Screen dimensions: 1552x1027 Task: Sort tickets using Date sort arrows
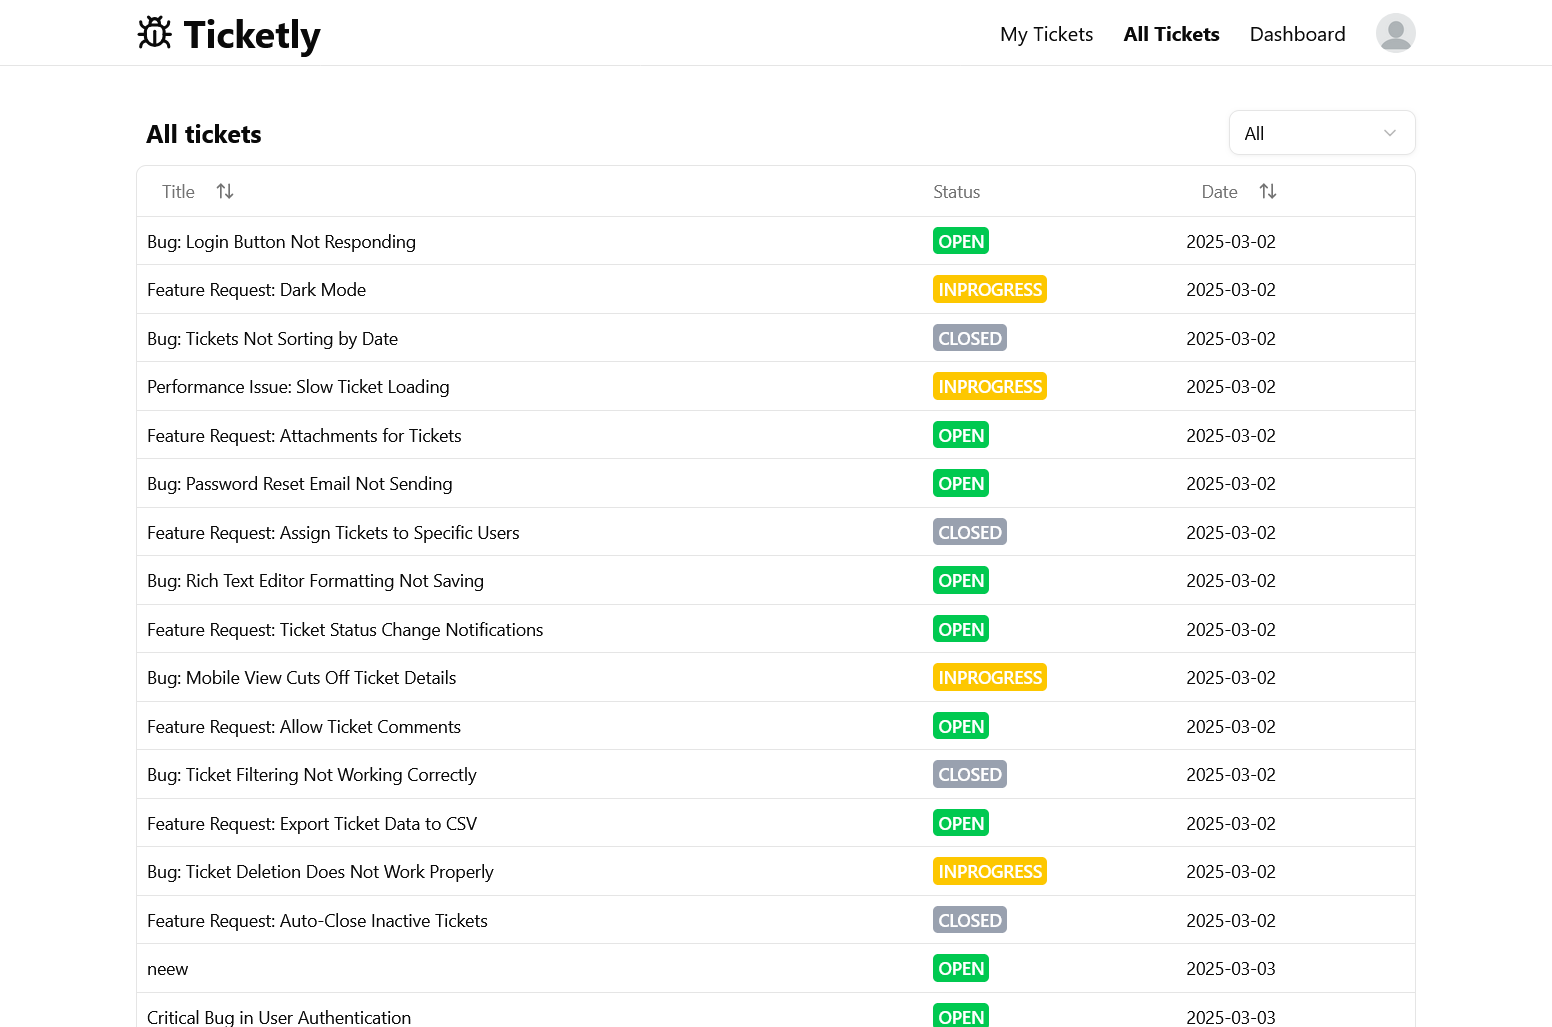click(1268, 191)
